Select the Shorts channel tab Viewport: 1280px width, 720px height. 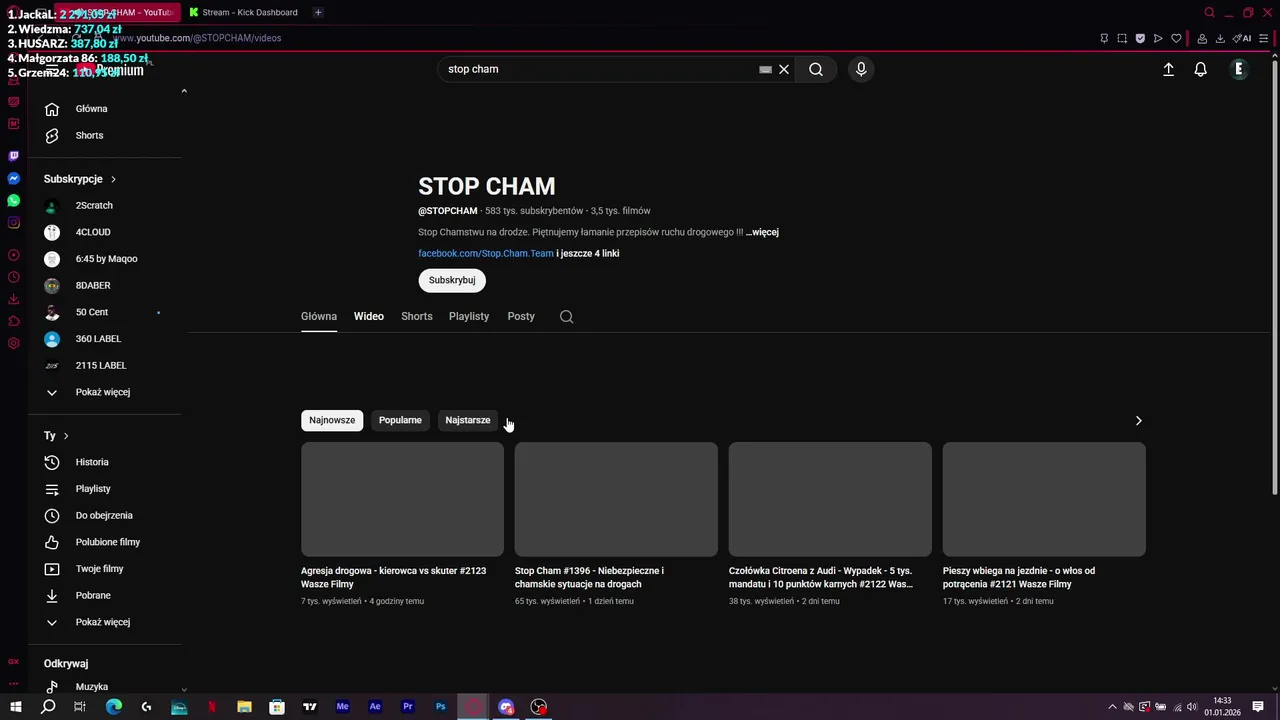click(x=417, y=316)
